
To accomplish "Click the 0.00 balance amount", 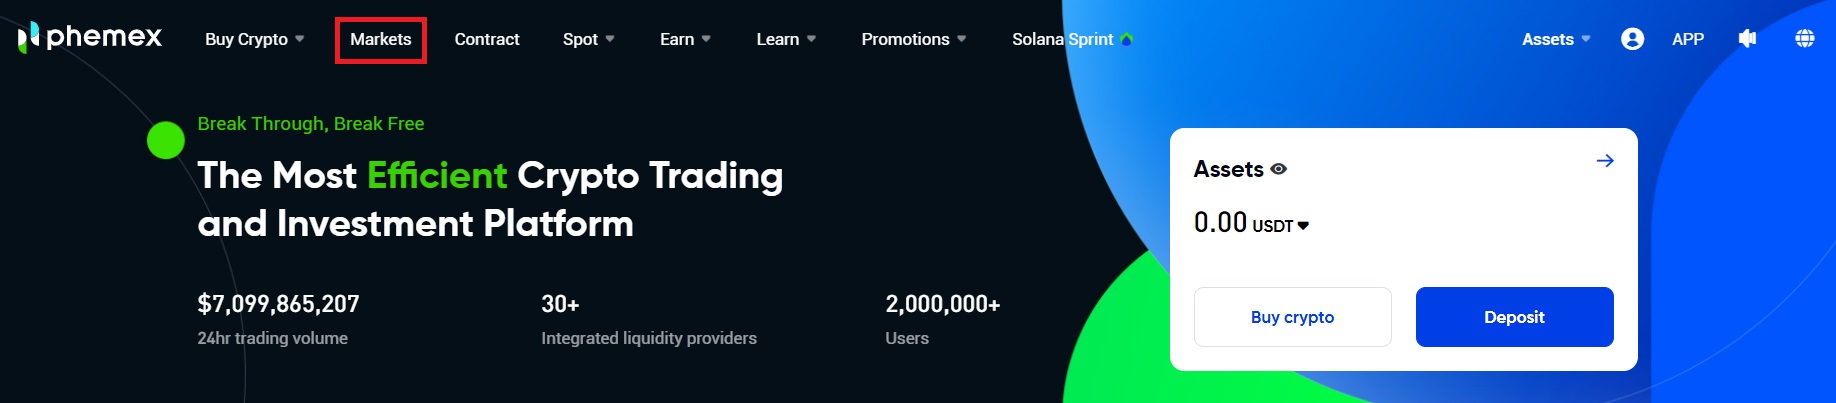I will (x=1220, y=222).
